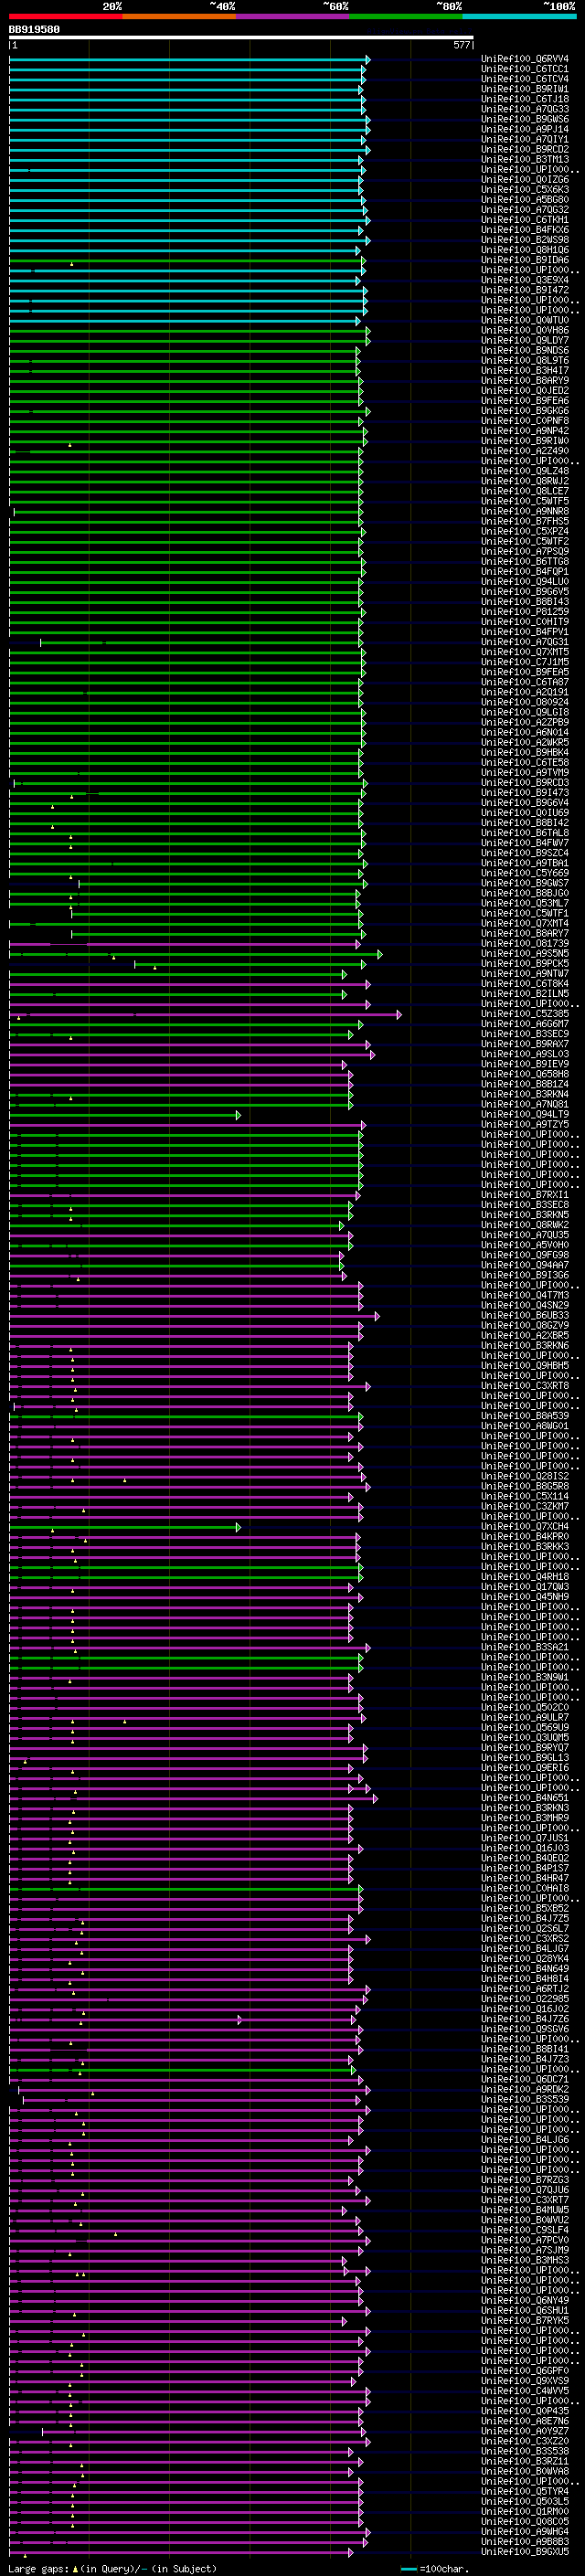Image resolution: width=585 pixels, height=2576 pixels.
Task: Select the UniRef100_B2WS98 label
Action: coord(524,240)
